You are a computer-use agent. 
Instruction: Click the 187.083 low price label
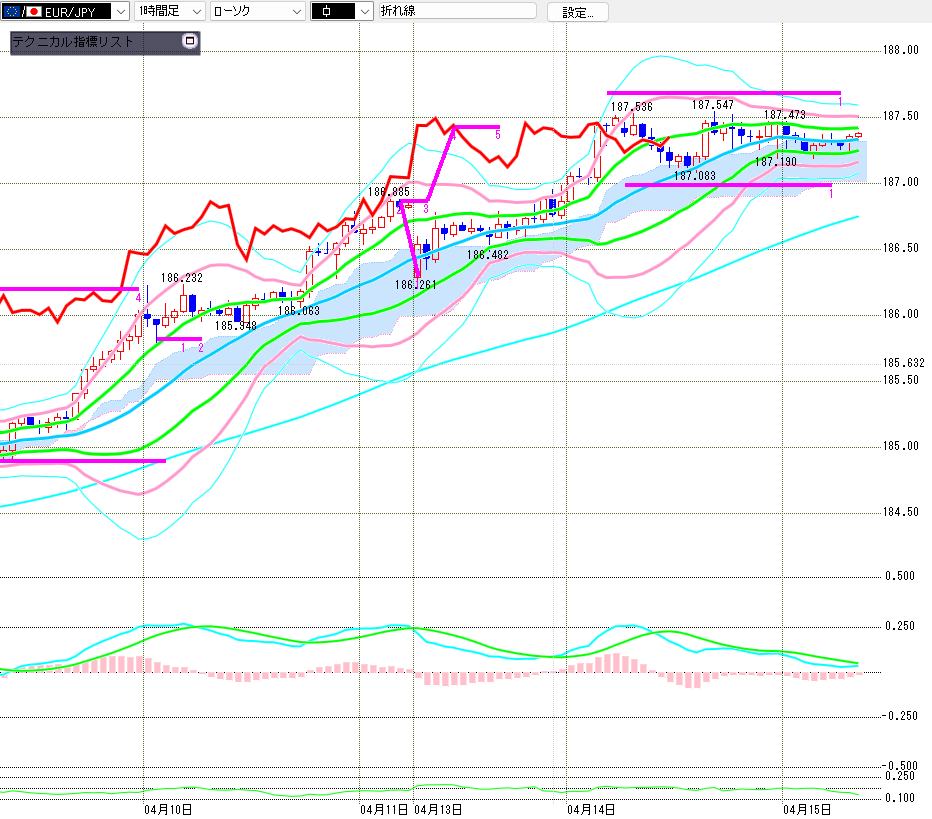pyautogui.click(x=694, y=176)
